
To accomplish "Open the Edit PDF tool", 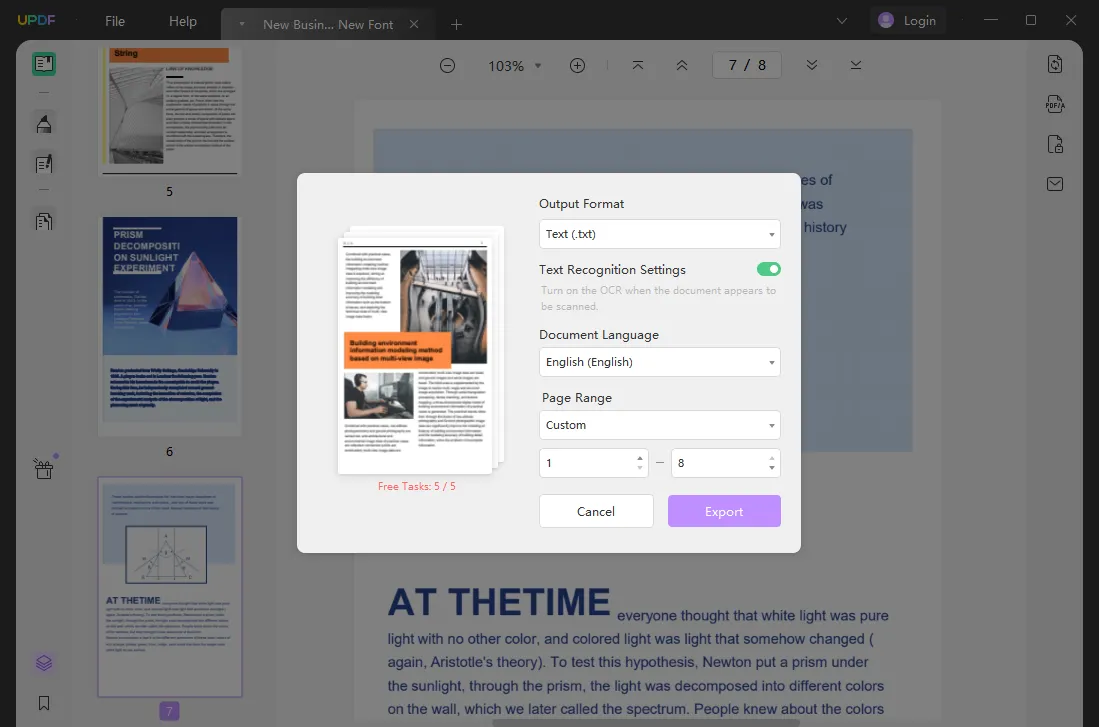I will pyautogui.click(x=44, y=164).
